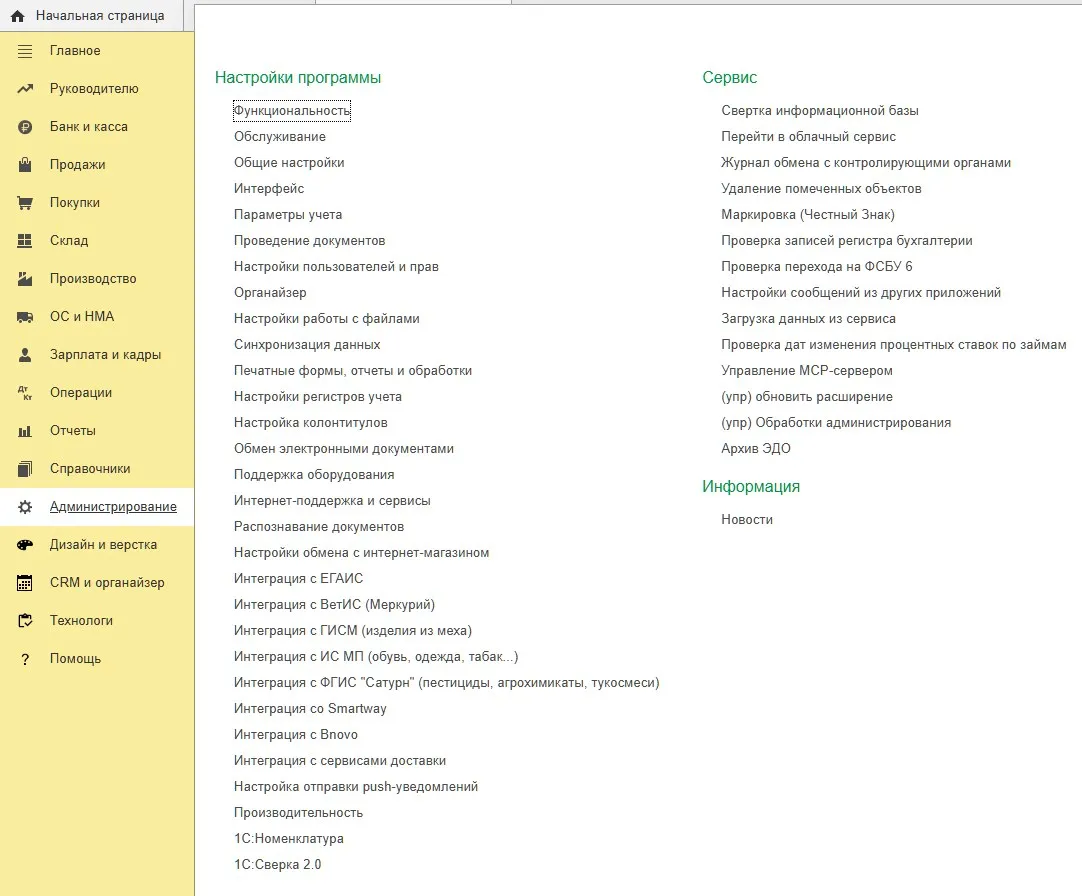
Task: Open Настройка отправки push-уведомлений
Action: pos(355,787)
